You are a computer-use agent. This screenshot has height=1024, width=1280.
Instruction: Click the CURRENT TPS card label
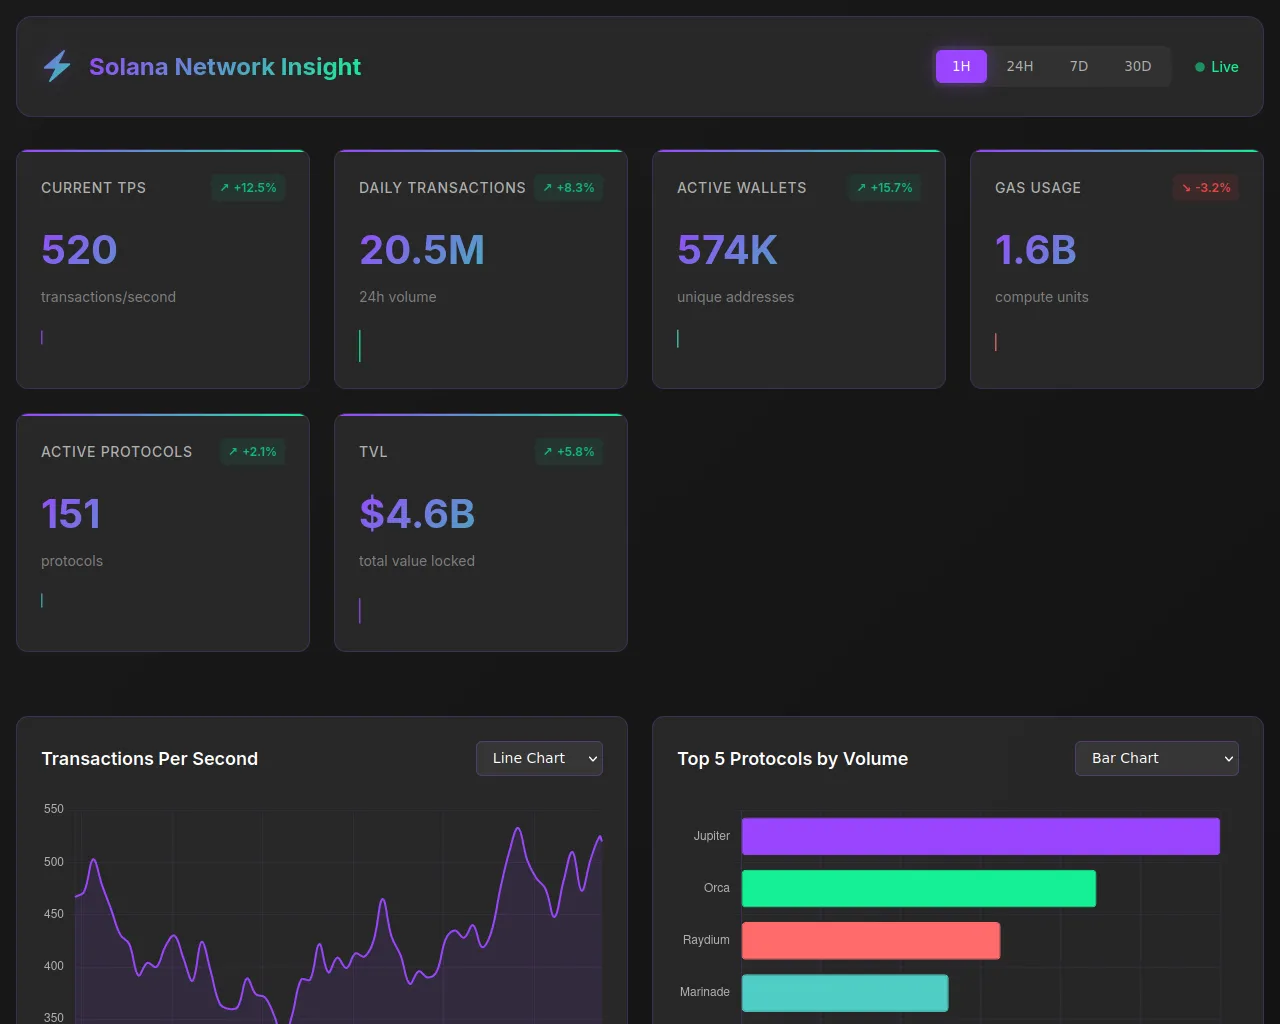[x=93, y=188]
